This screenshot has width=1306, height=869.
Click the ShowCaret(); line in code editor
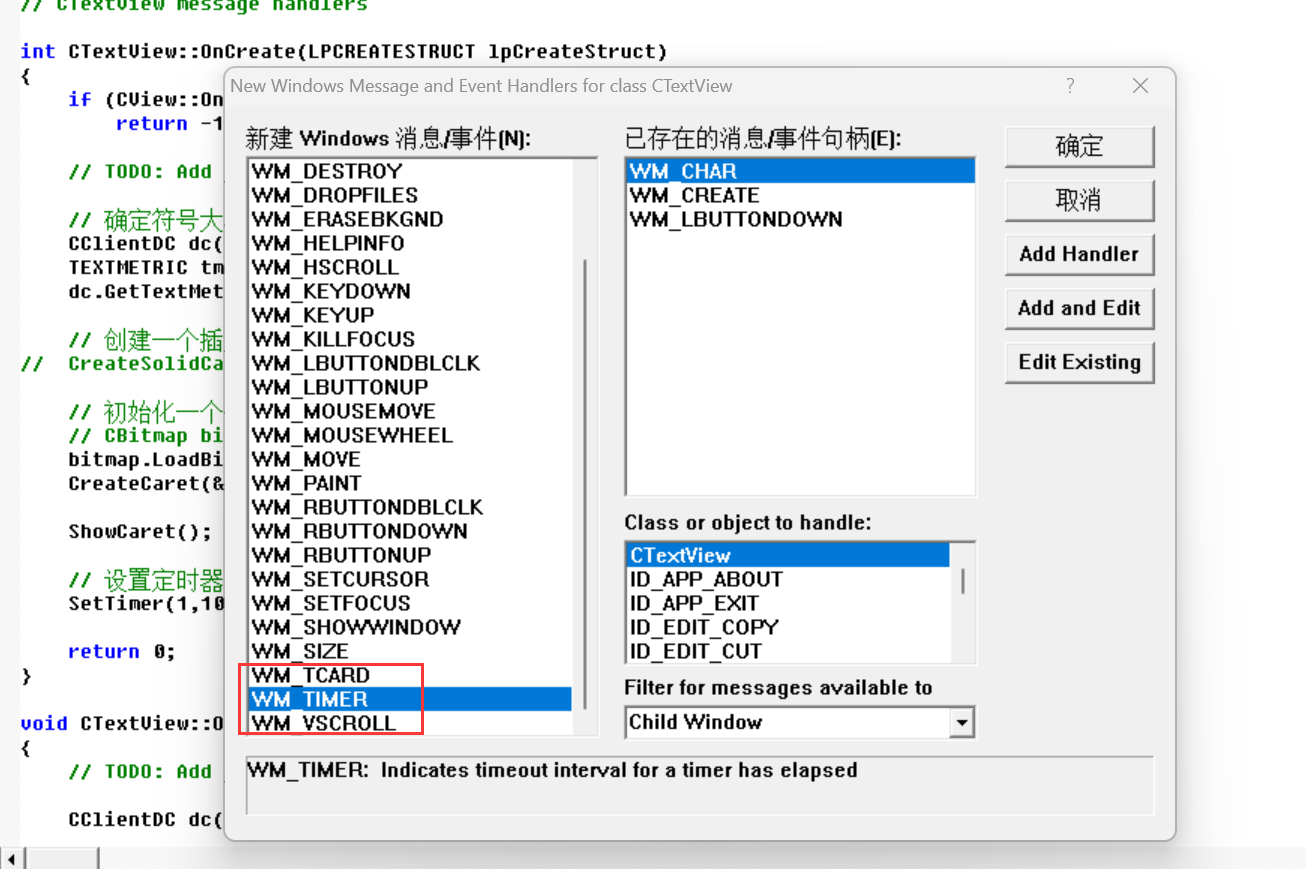tap(140, 531)
